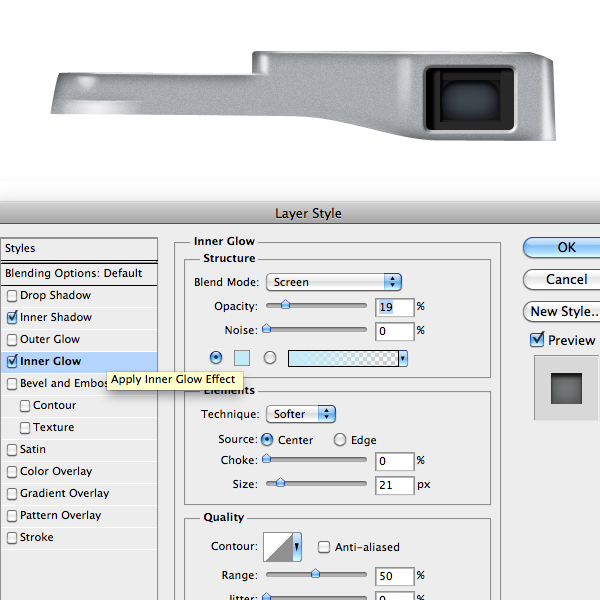Image resolution: width=600 pixels, height=600 pixels.
Task: Select the Satin row label
Action: tap(33, 449)
